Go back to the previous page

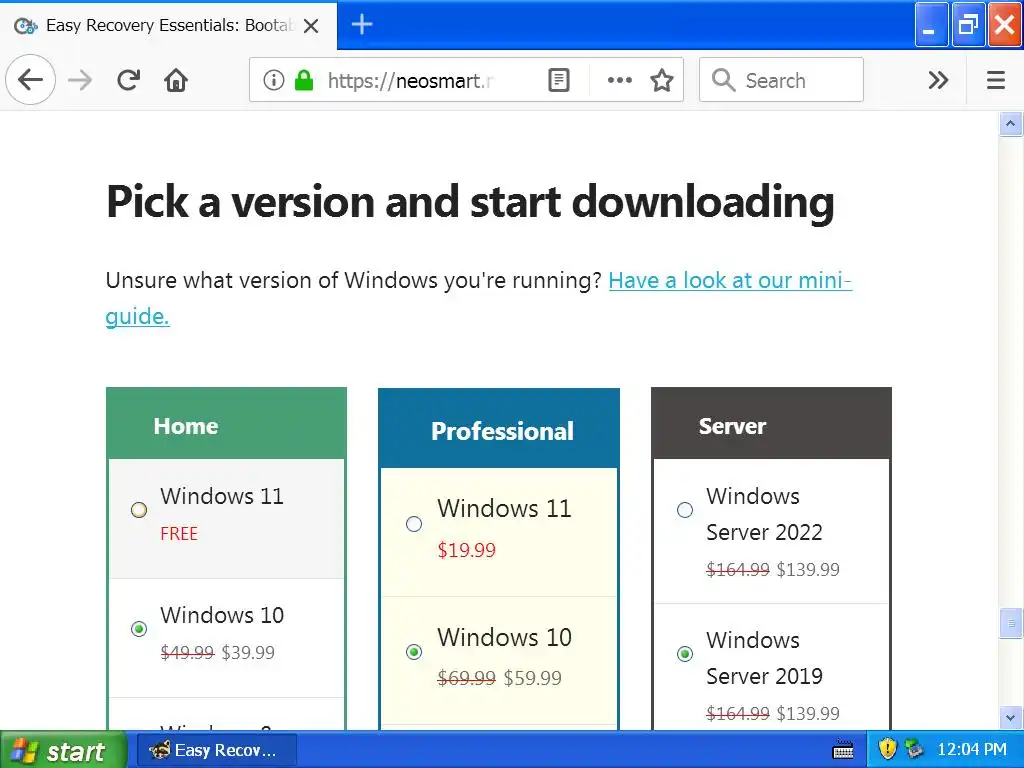click(x=30, y=80)
